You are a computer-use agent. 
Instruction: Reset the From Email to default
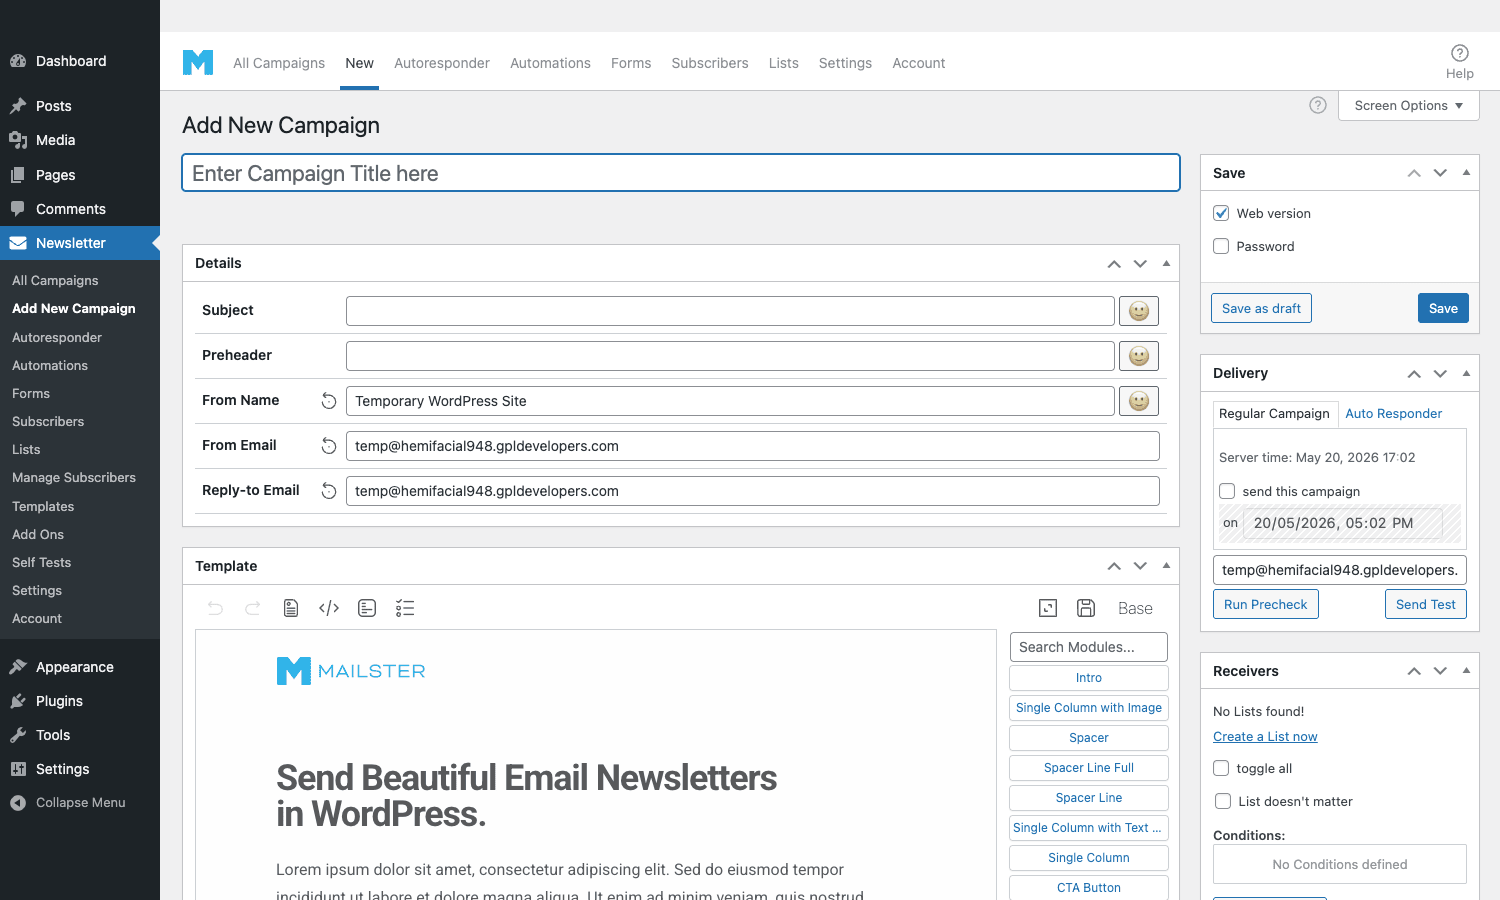click(x=328, y=446)
